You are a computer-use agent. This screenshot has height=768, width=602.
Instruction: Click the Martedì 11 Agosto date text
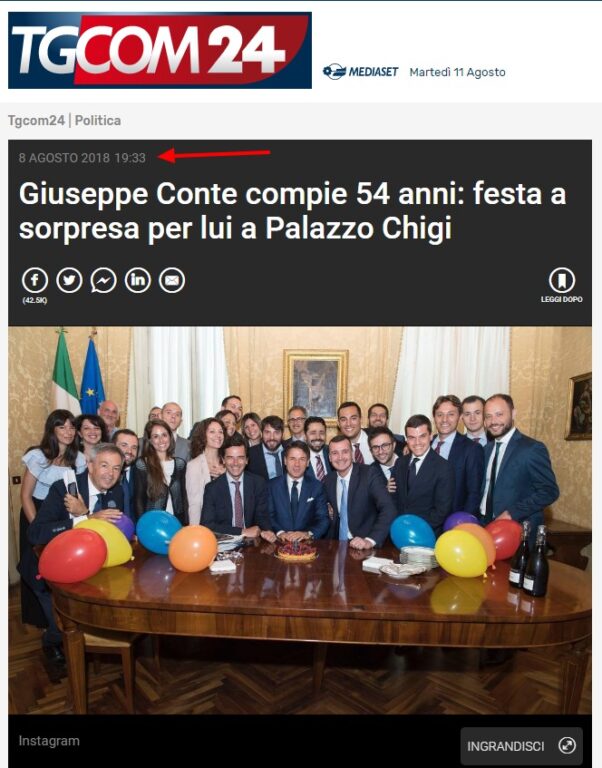[x=458, y=72]
